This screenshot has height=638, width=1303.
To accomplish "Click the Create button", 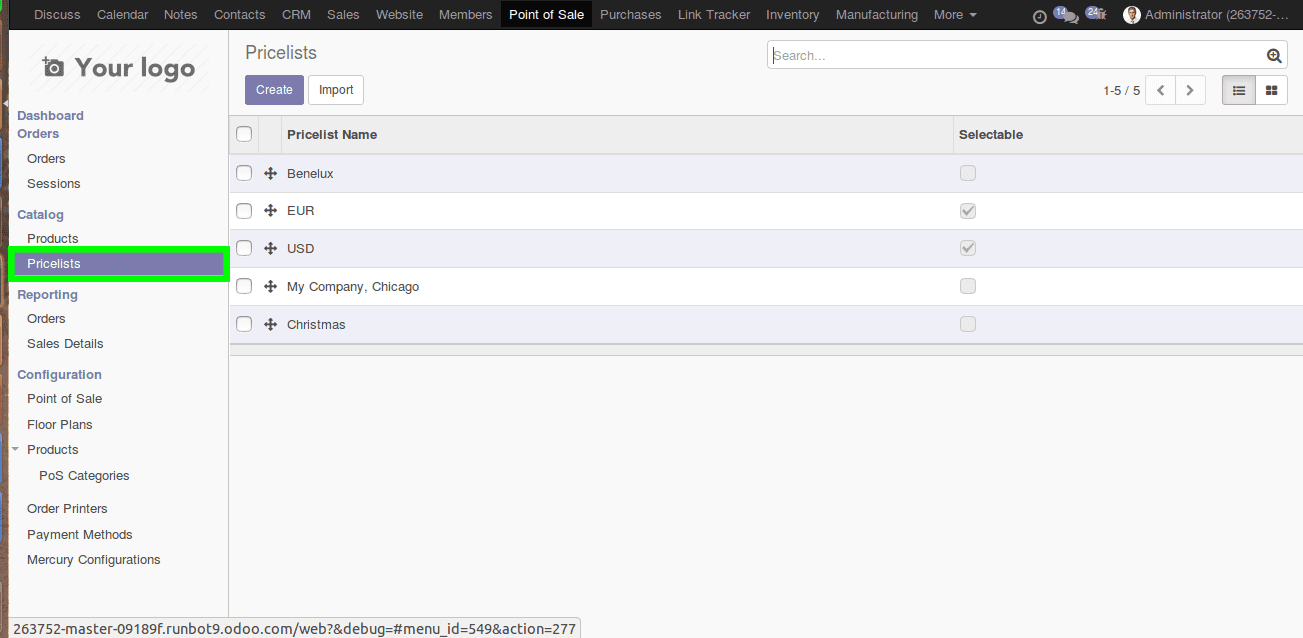I will pyautogui.click(x=274, y=90).
